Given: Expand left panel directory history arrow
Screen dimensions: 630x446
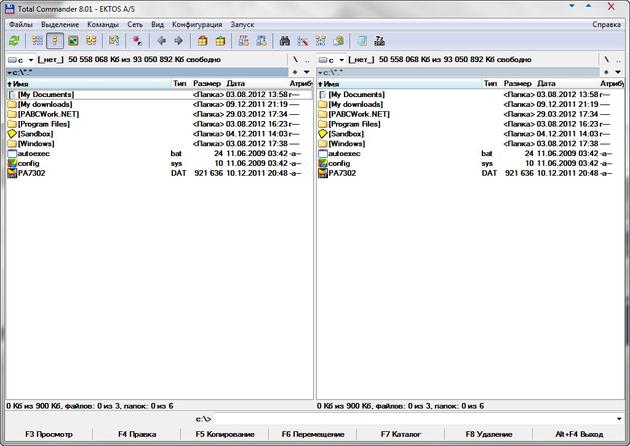Looking at the screenshot, I should click(307, 72).
